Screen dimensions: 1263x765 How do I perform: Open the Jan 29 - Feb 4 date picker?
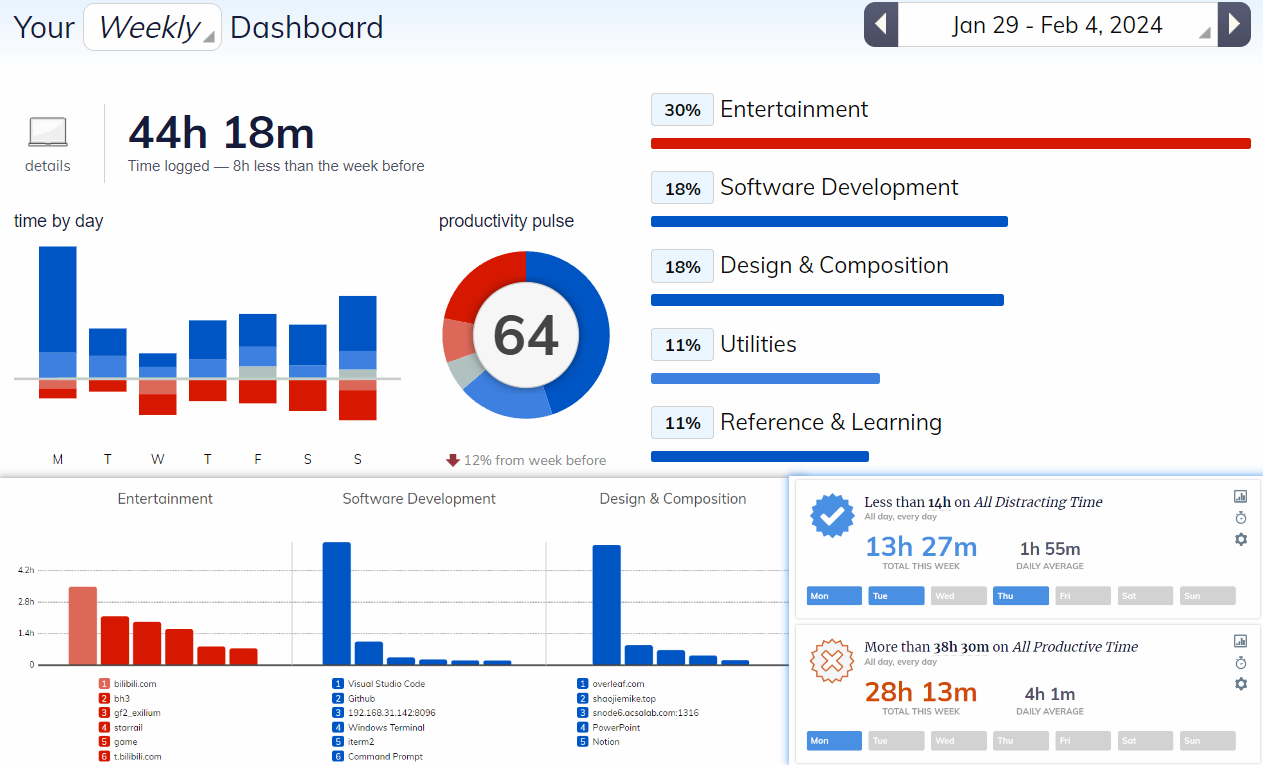(1057, 25)
